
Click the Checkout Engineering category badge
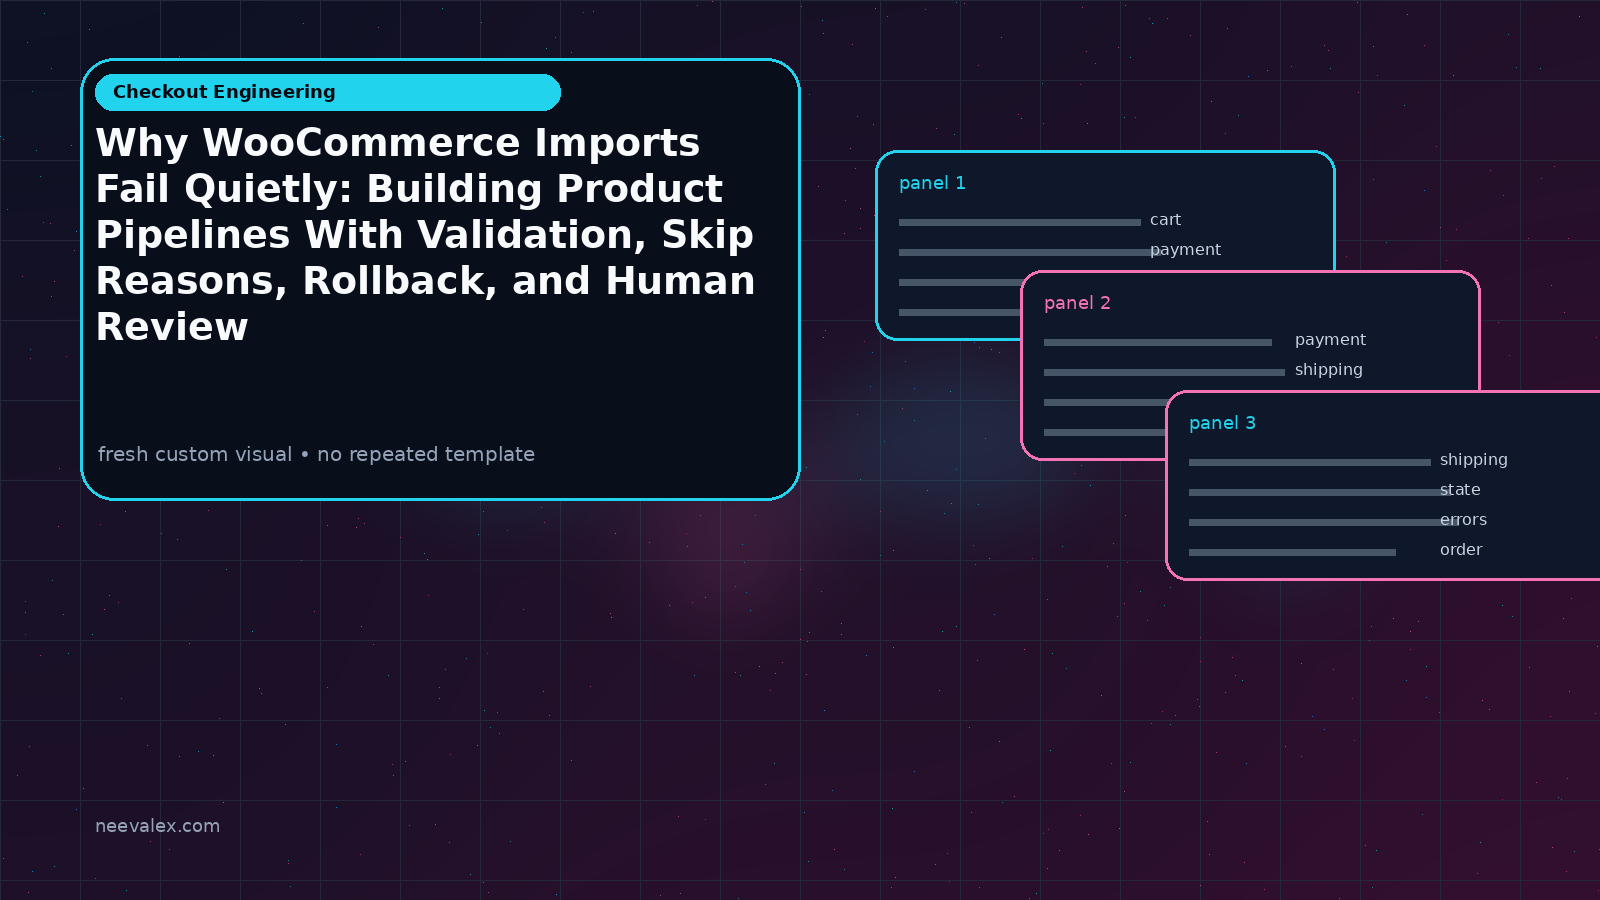328,92
